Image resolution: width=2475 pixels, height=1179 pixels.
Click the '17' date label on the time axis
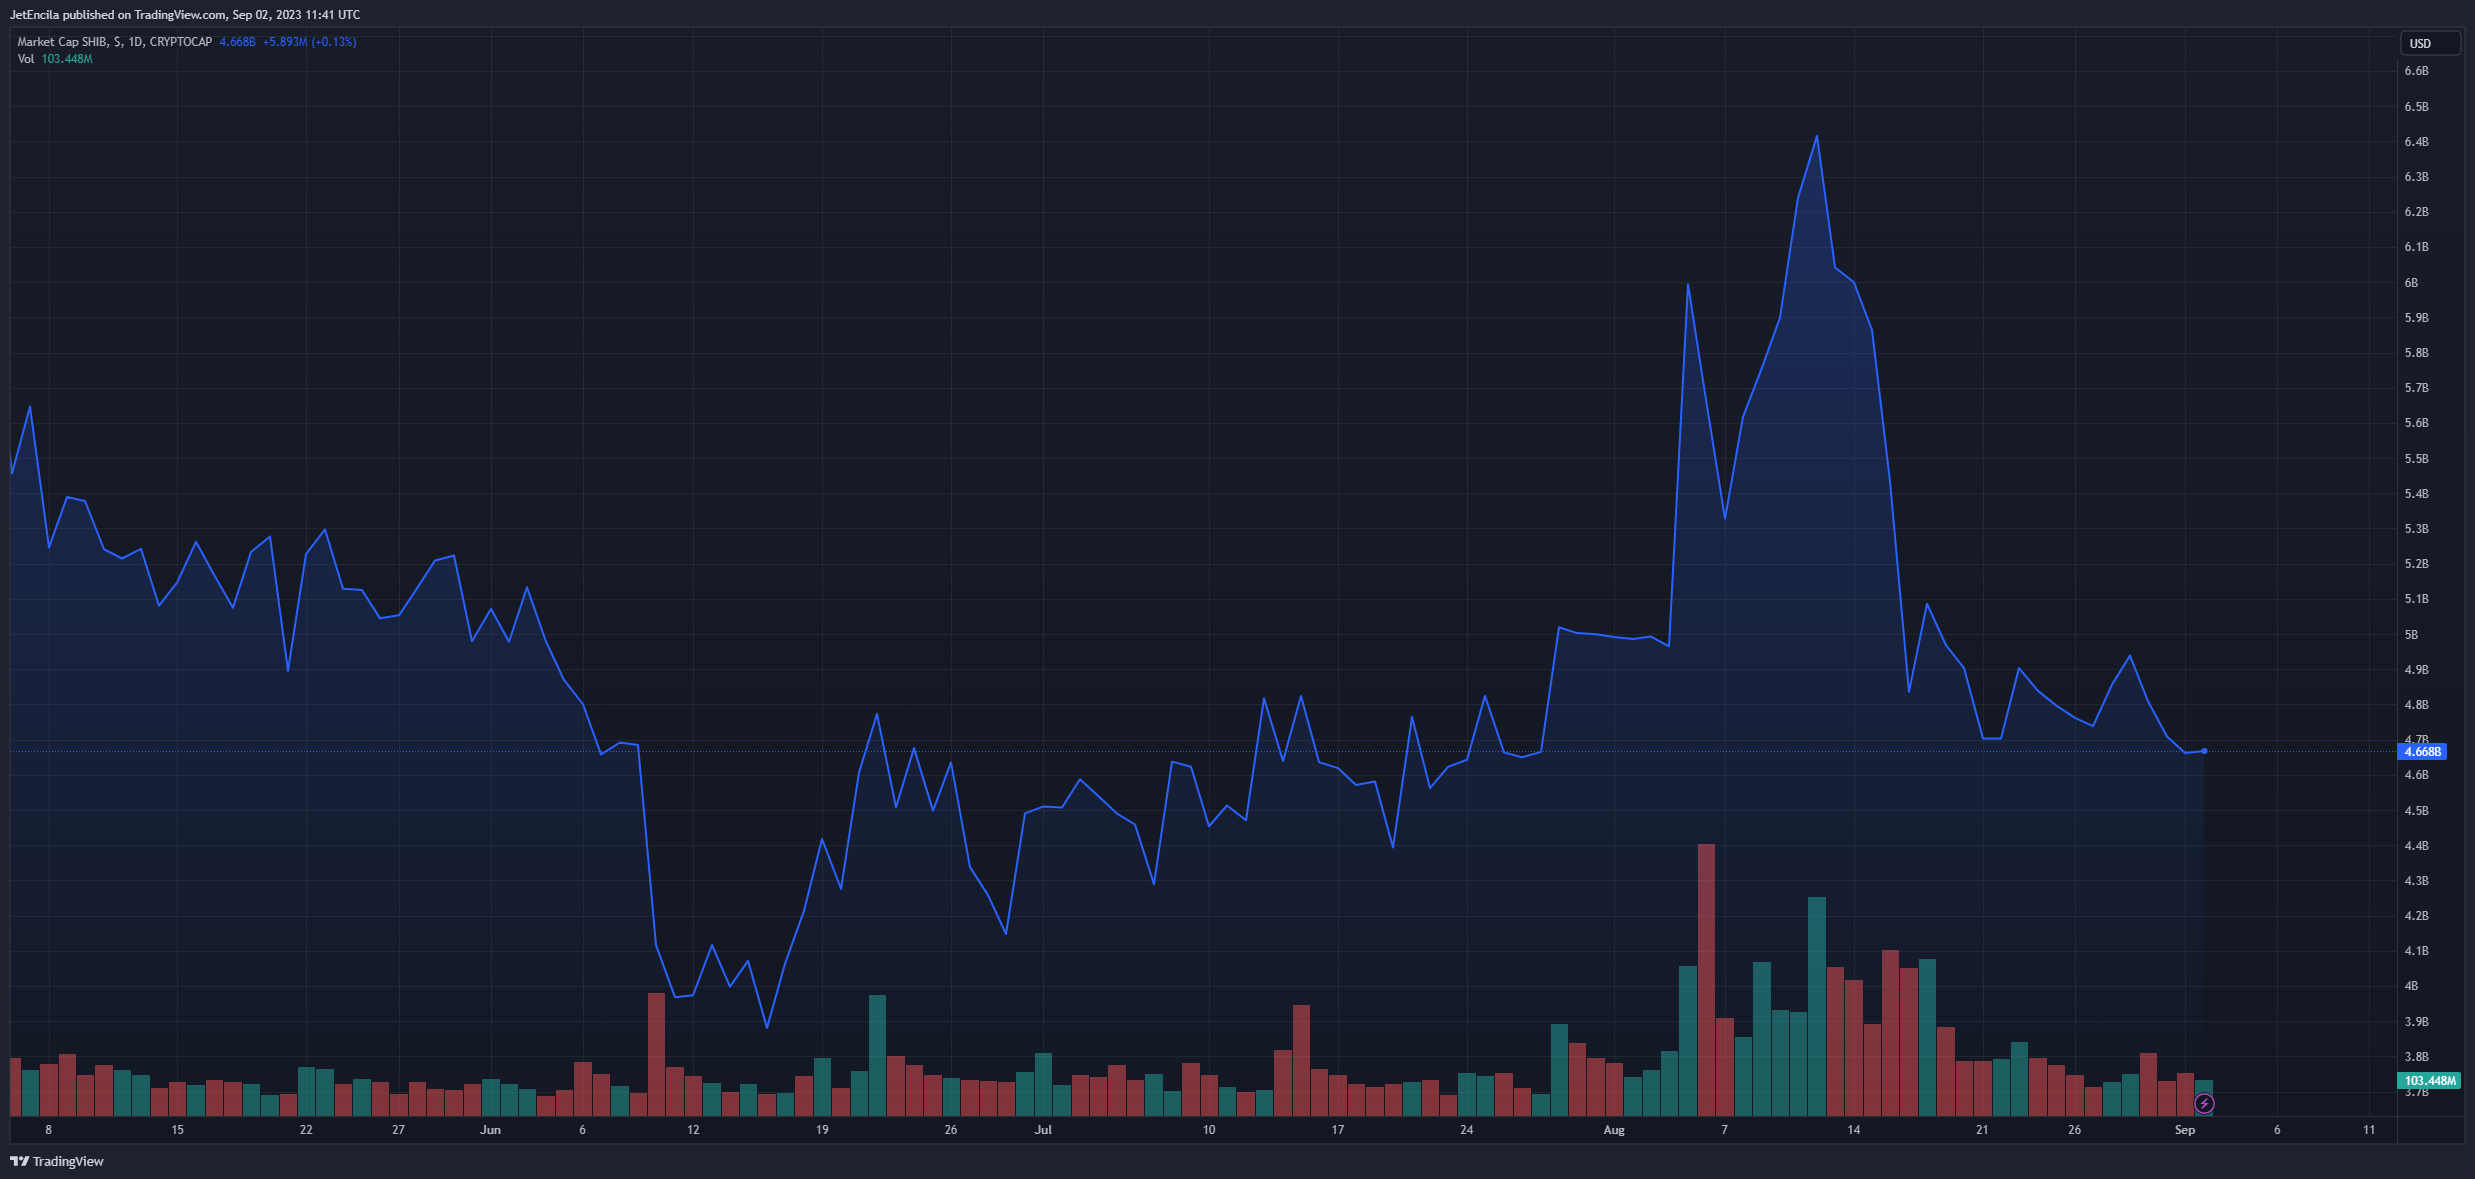pos(1338,1130)
